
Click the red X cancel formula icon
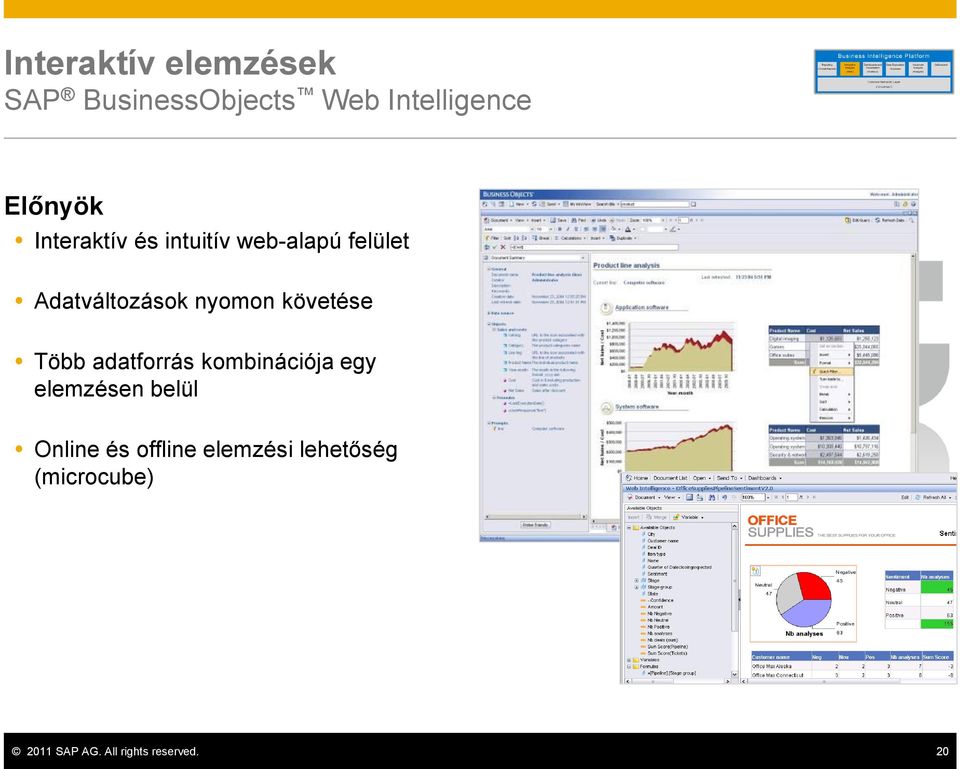pyautogui.click(x=503, y=247)
